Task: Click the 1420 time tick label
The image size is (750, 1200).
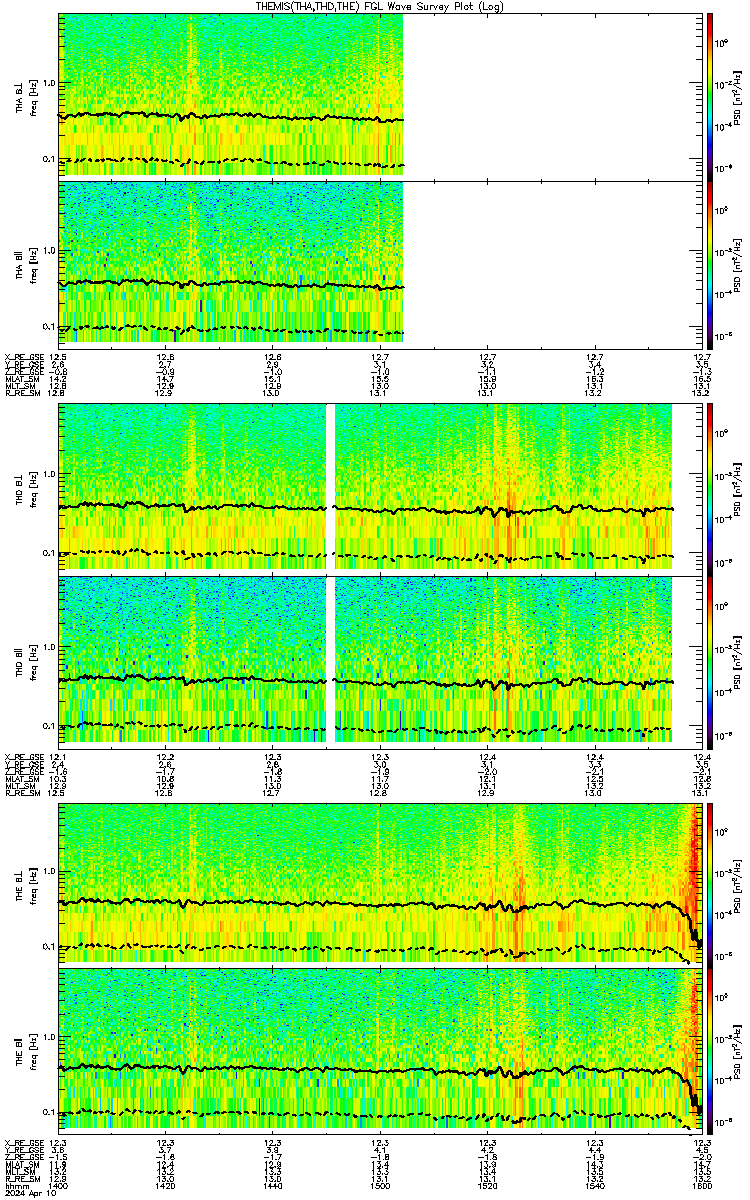Action: (x=165, y=1186)
